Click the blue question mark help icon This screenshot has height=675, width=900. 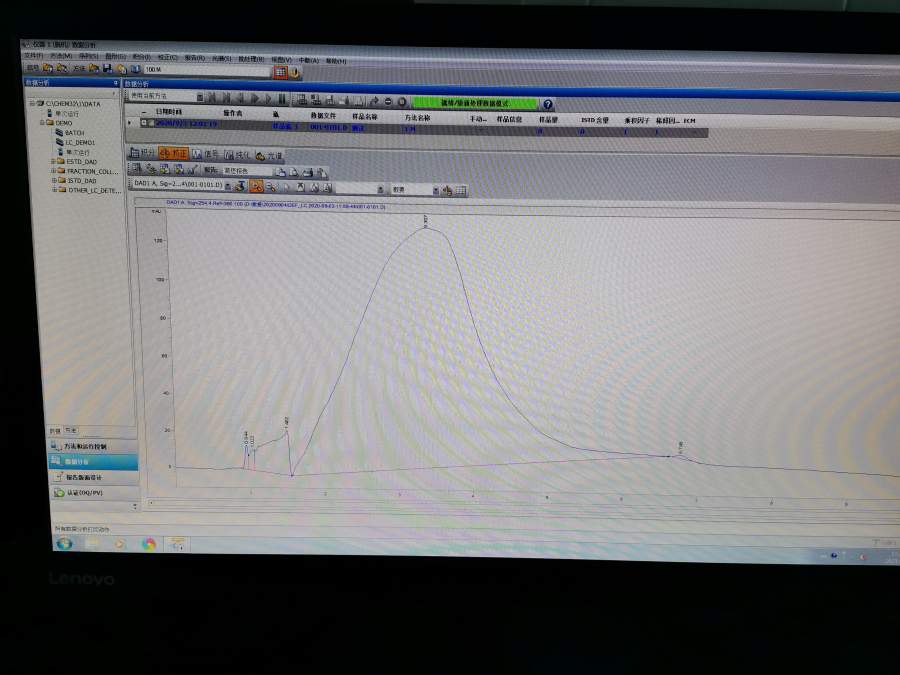tap(548, 104)
